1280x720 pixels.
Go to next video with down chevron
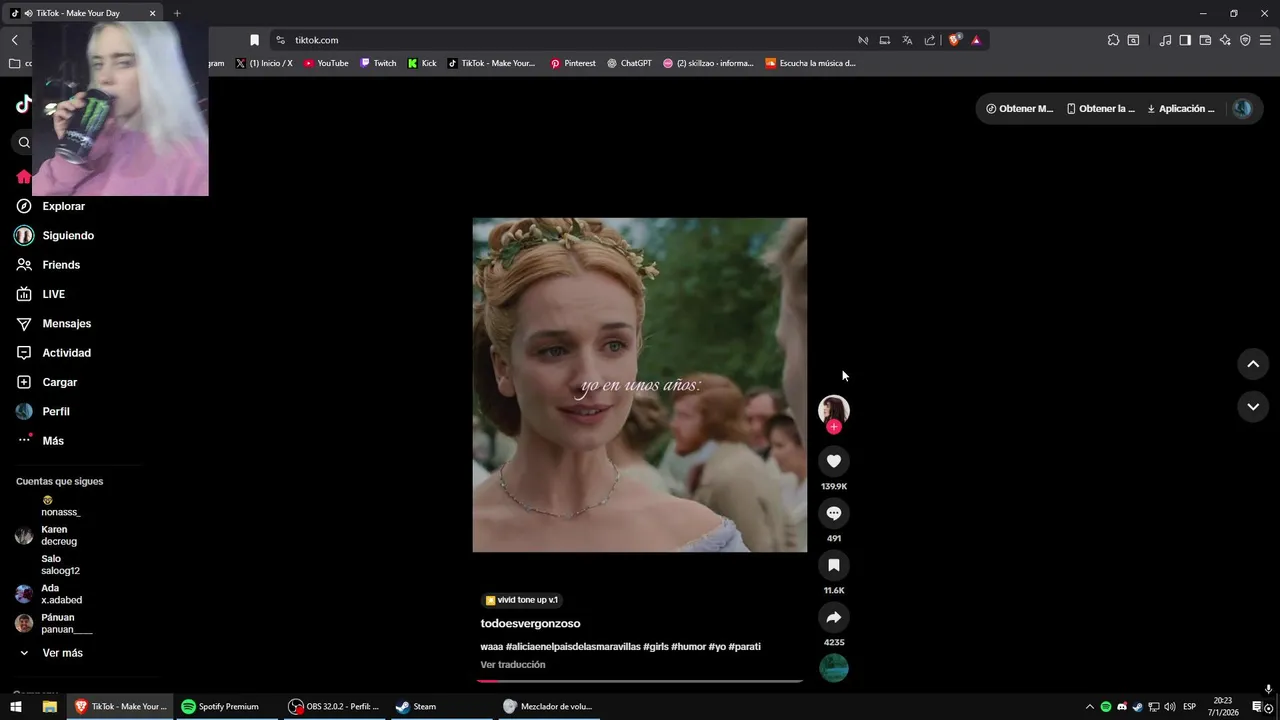click(x=1253, y=407)
